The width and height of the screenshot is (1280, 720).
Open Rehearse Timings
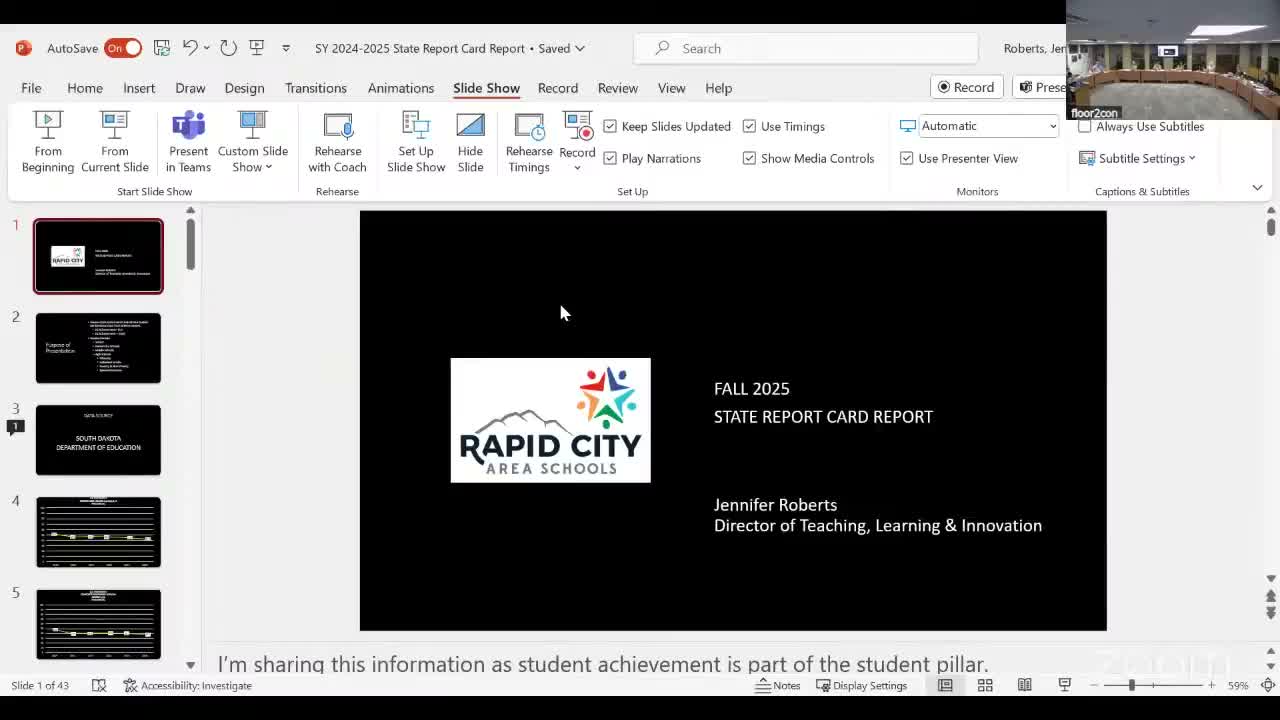(x=528, y=140)
